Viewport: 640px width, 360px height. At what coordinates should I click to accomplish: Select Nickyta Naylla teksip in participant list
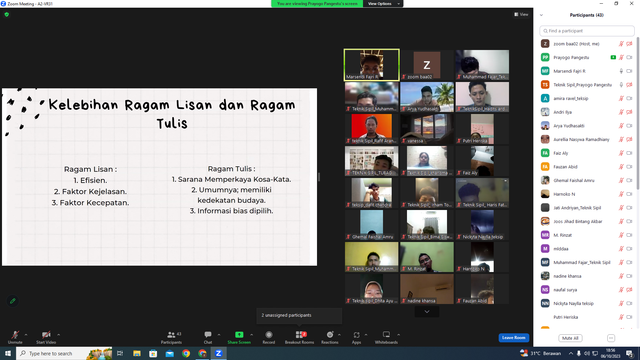pos(587,303)
